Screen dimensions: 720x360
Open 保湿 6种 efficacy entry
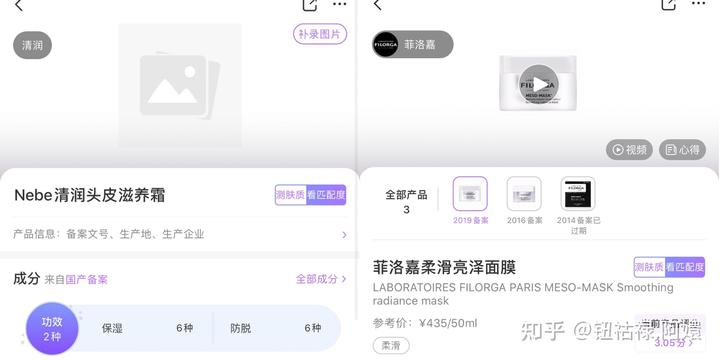coord(147,328)
